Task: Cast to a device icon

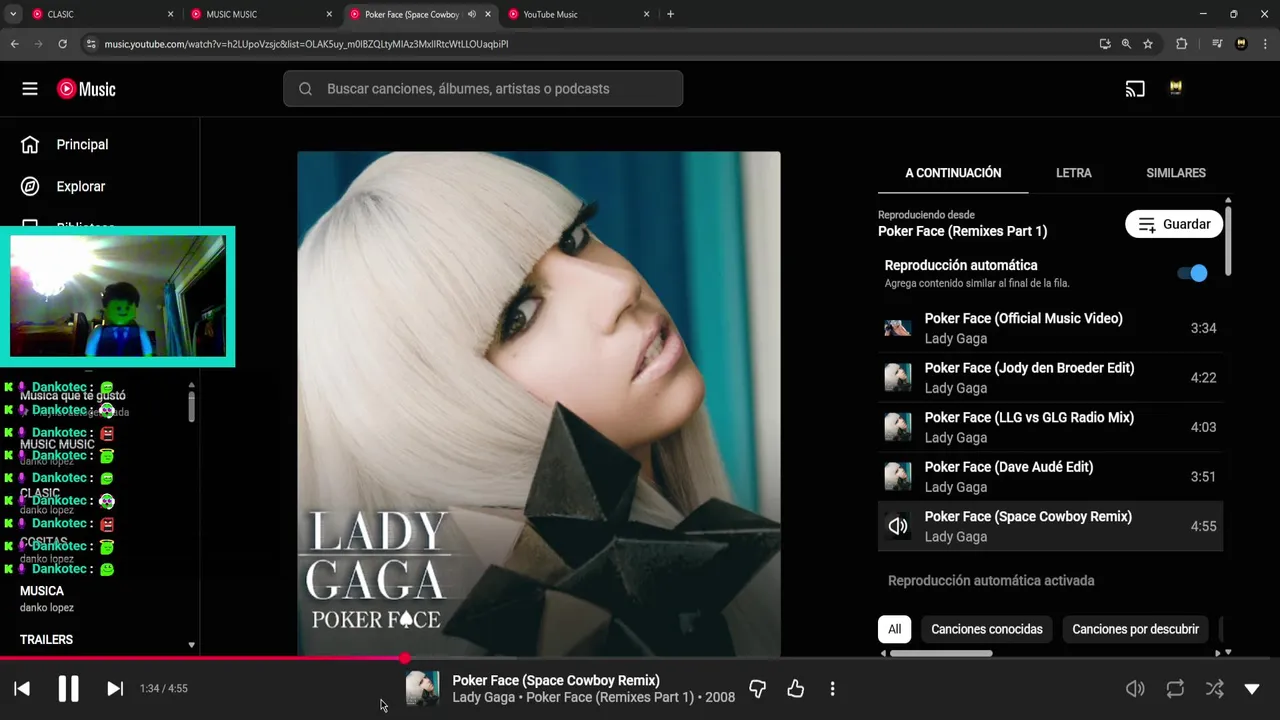Action: point(1135,89)
